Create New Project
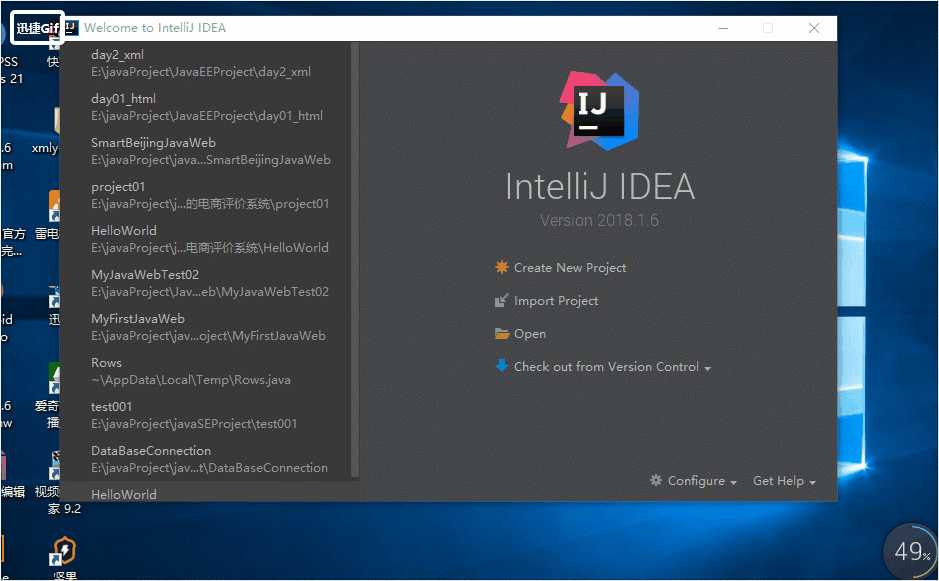The height and width of the screenshot is (581, 939). (570, 268)
